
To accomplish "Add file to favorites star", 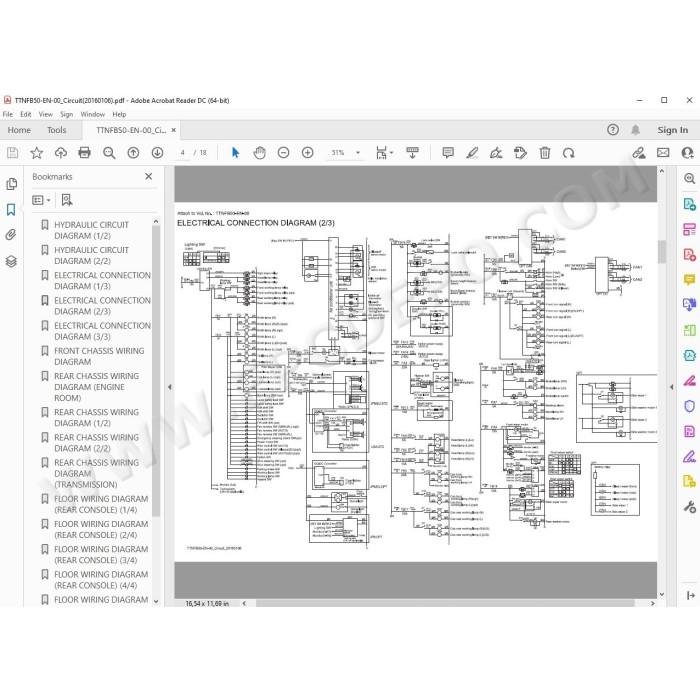I will coord(37,153).
